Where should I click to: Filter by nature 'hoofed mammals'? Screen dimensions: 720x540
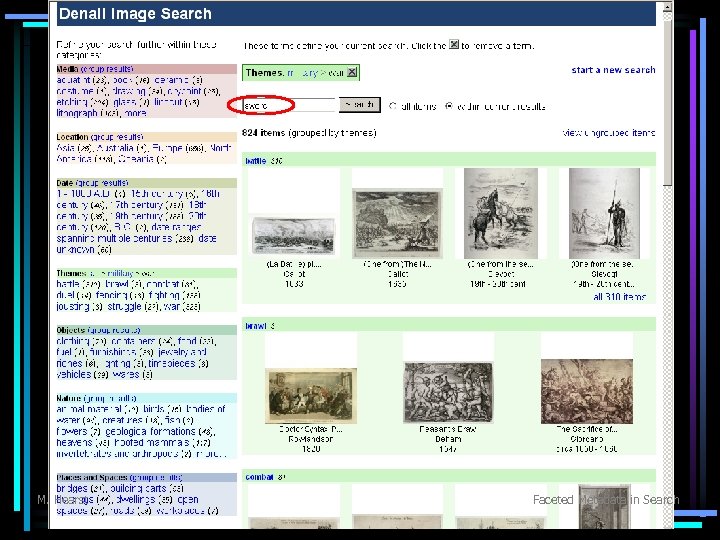click(152, 442)
